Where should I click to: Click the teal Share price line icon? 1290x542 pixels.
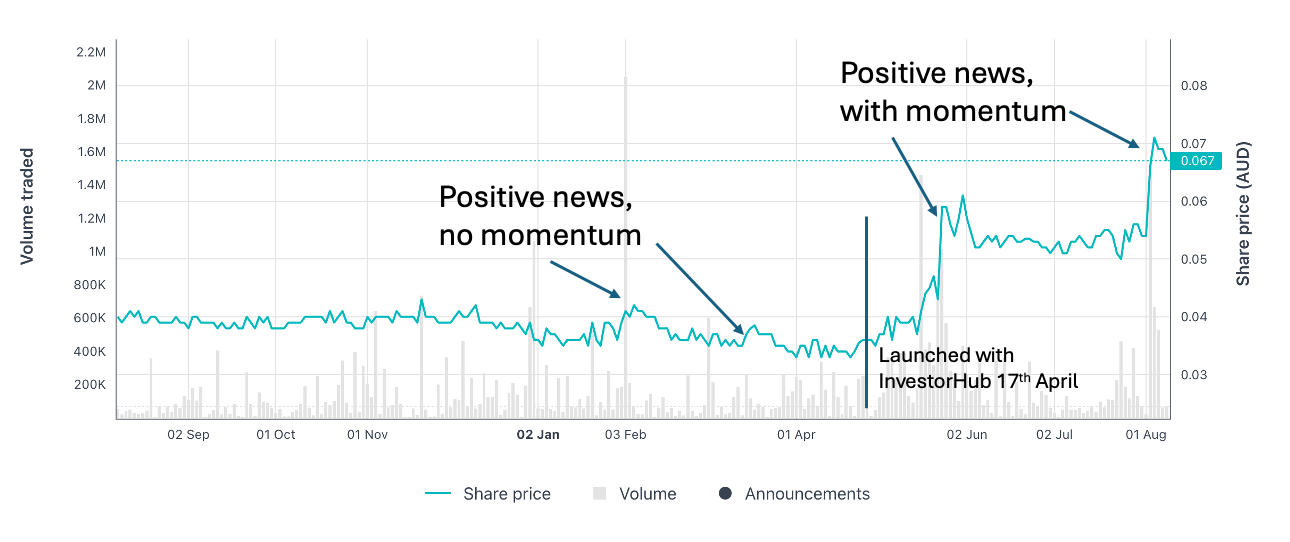coord(439,494)
